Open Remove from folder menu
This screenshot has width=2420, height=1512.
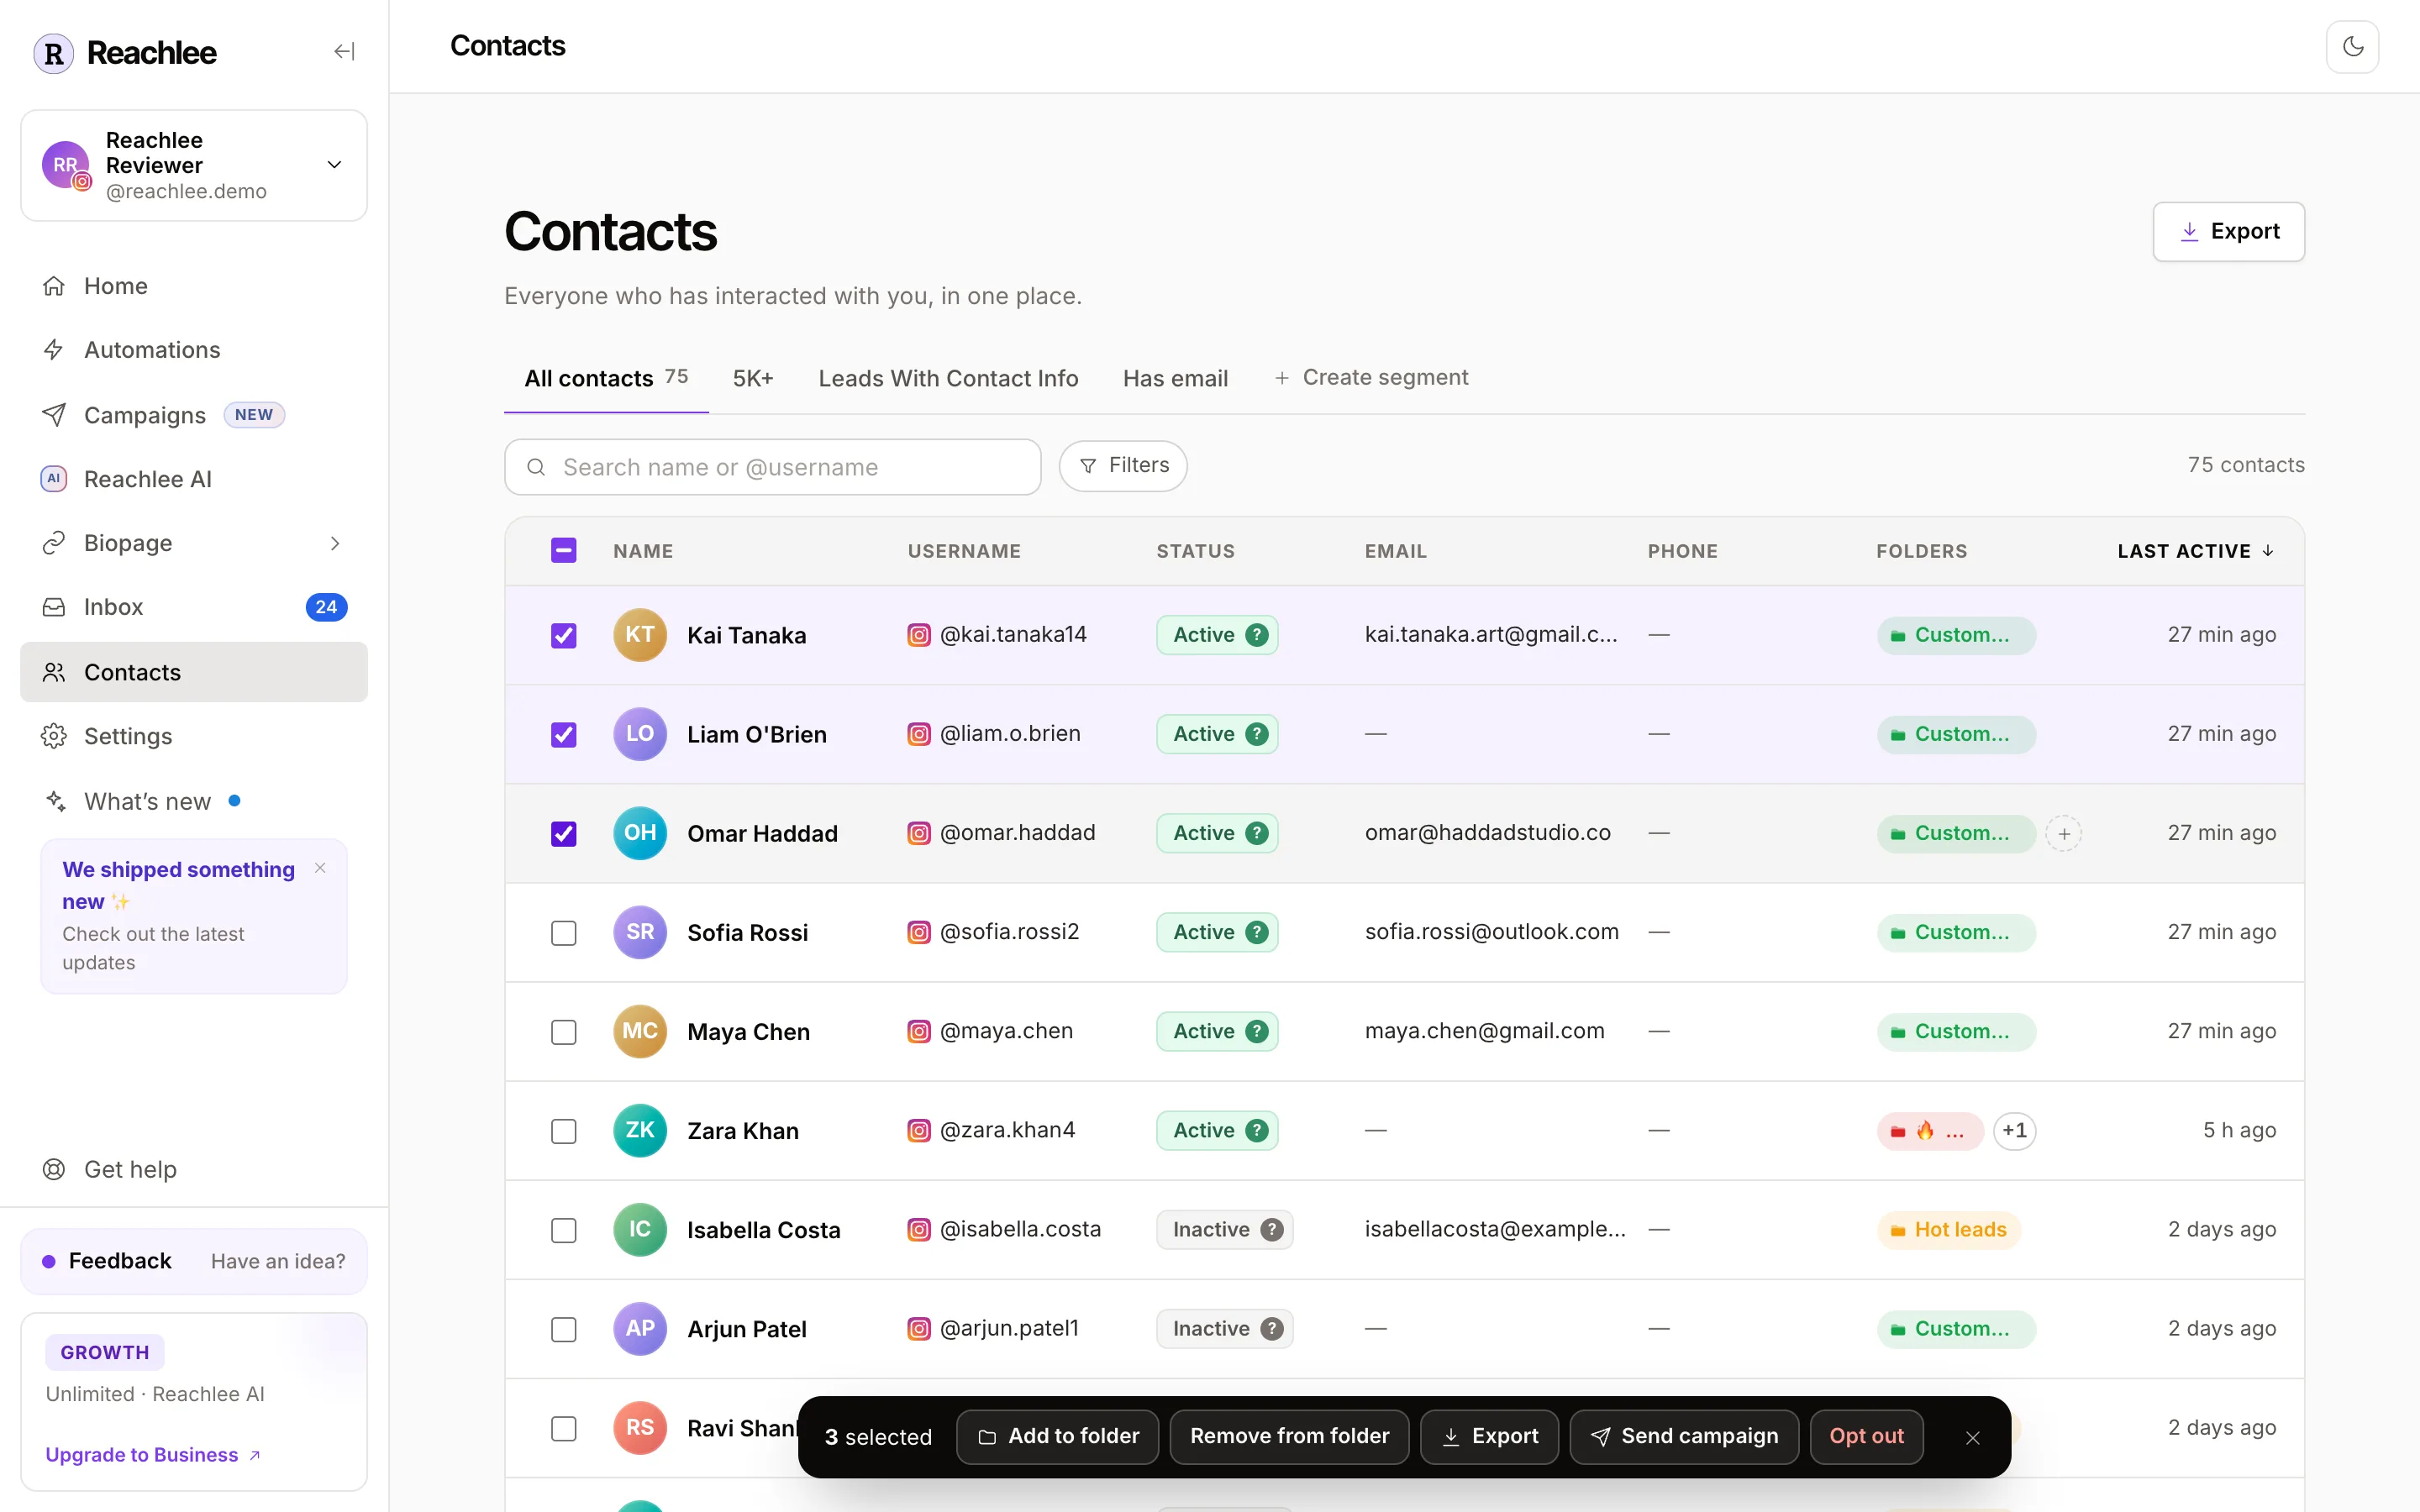pyautogui.click(x=1289, y=1437)
